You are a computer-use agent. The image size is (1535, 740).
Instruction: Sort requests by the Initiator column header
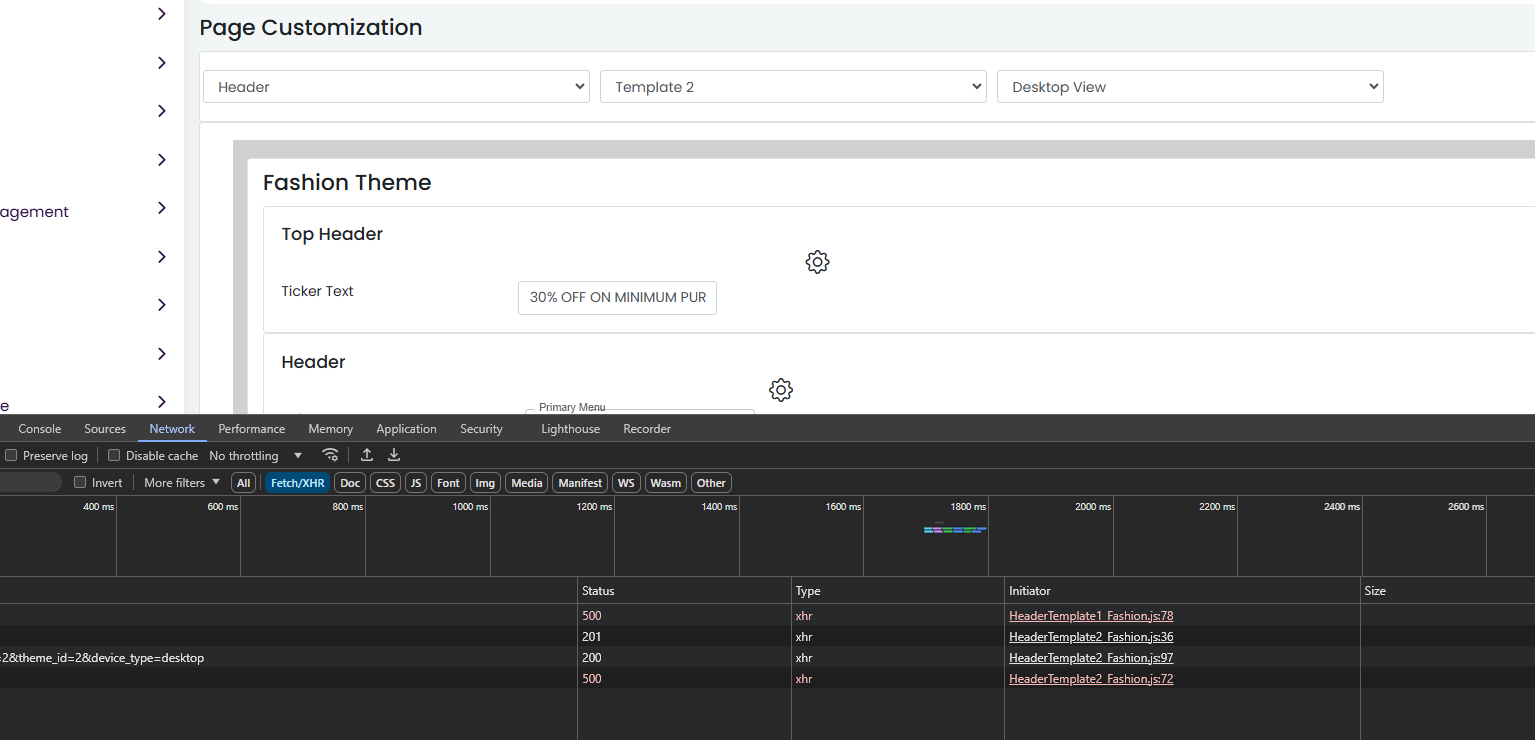click(x=1182, y=591)
